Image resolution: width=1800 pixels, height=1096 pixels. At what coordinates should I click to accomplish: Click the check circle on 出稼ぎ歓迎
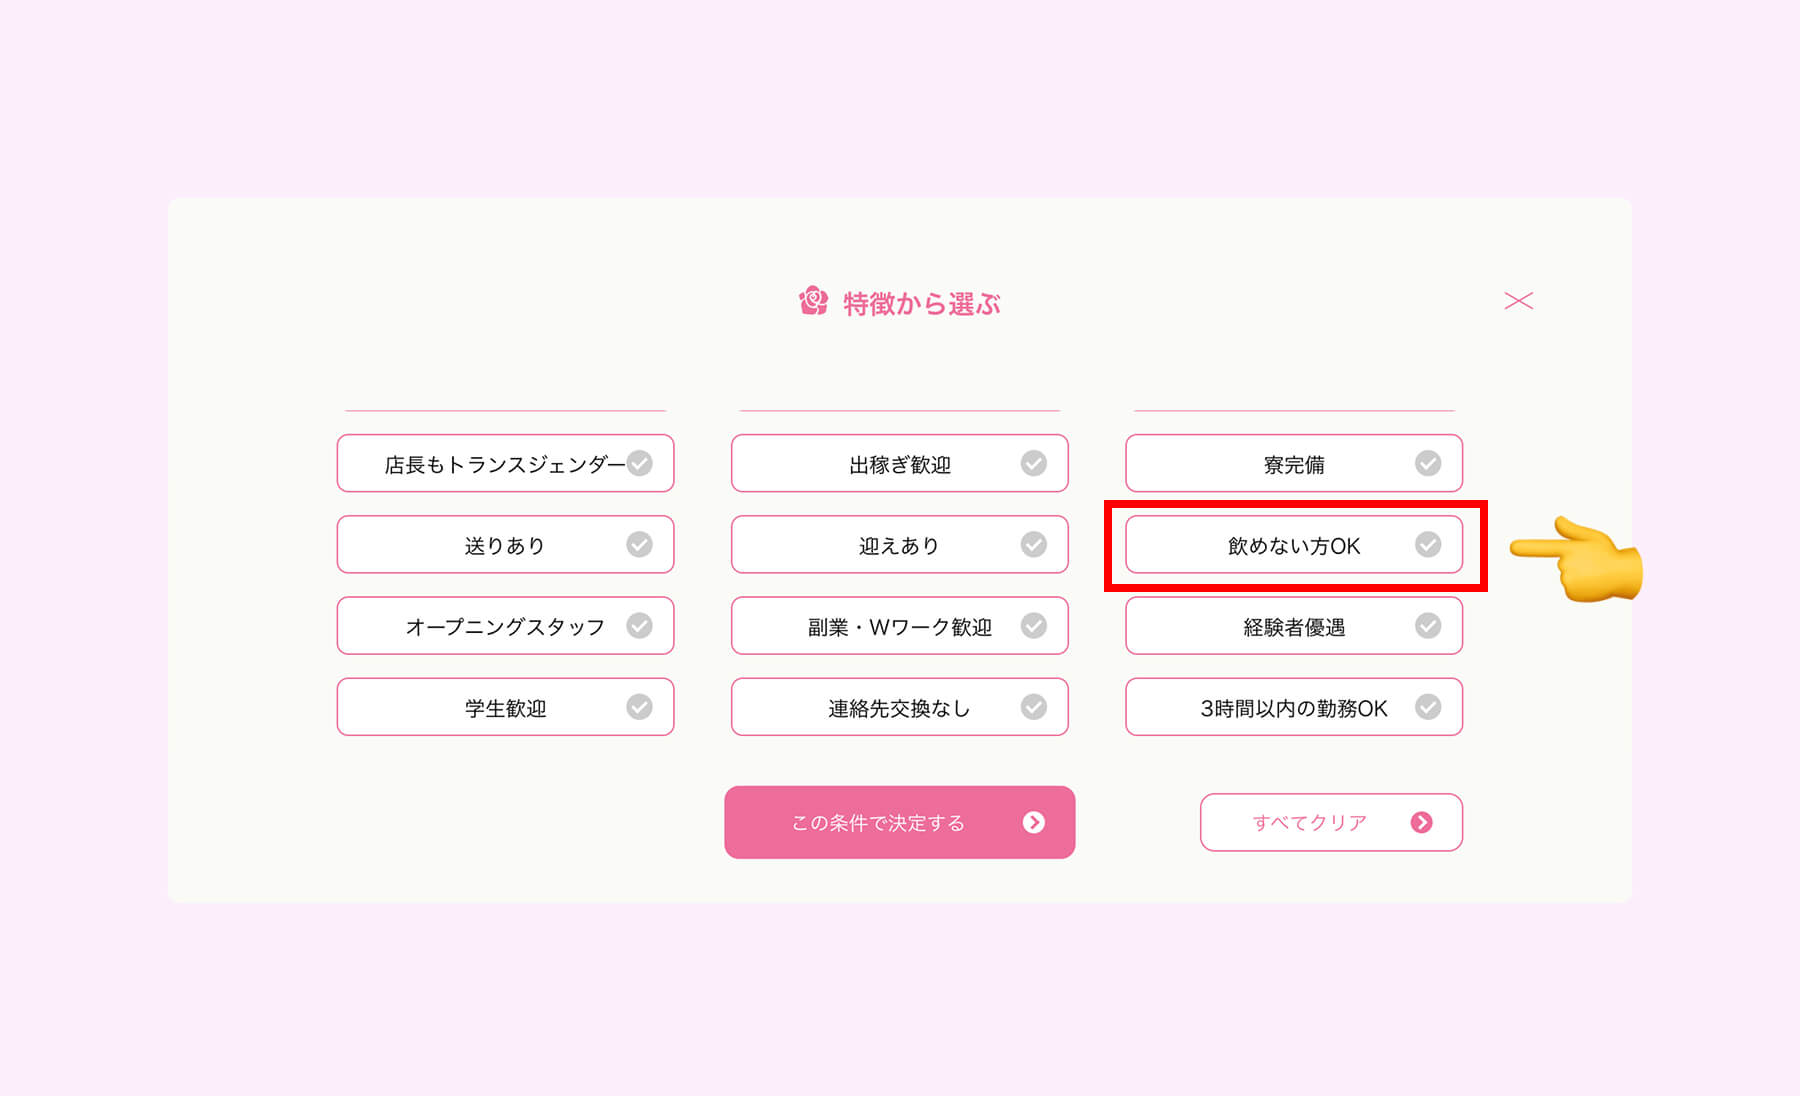[x=1034, y=463]
